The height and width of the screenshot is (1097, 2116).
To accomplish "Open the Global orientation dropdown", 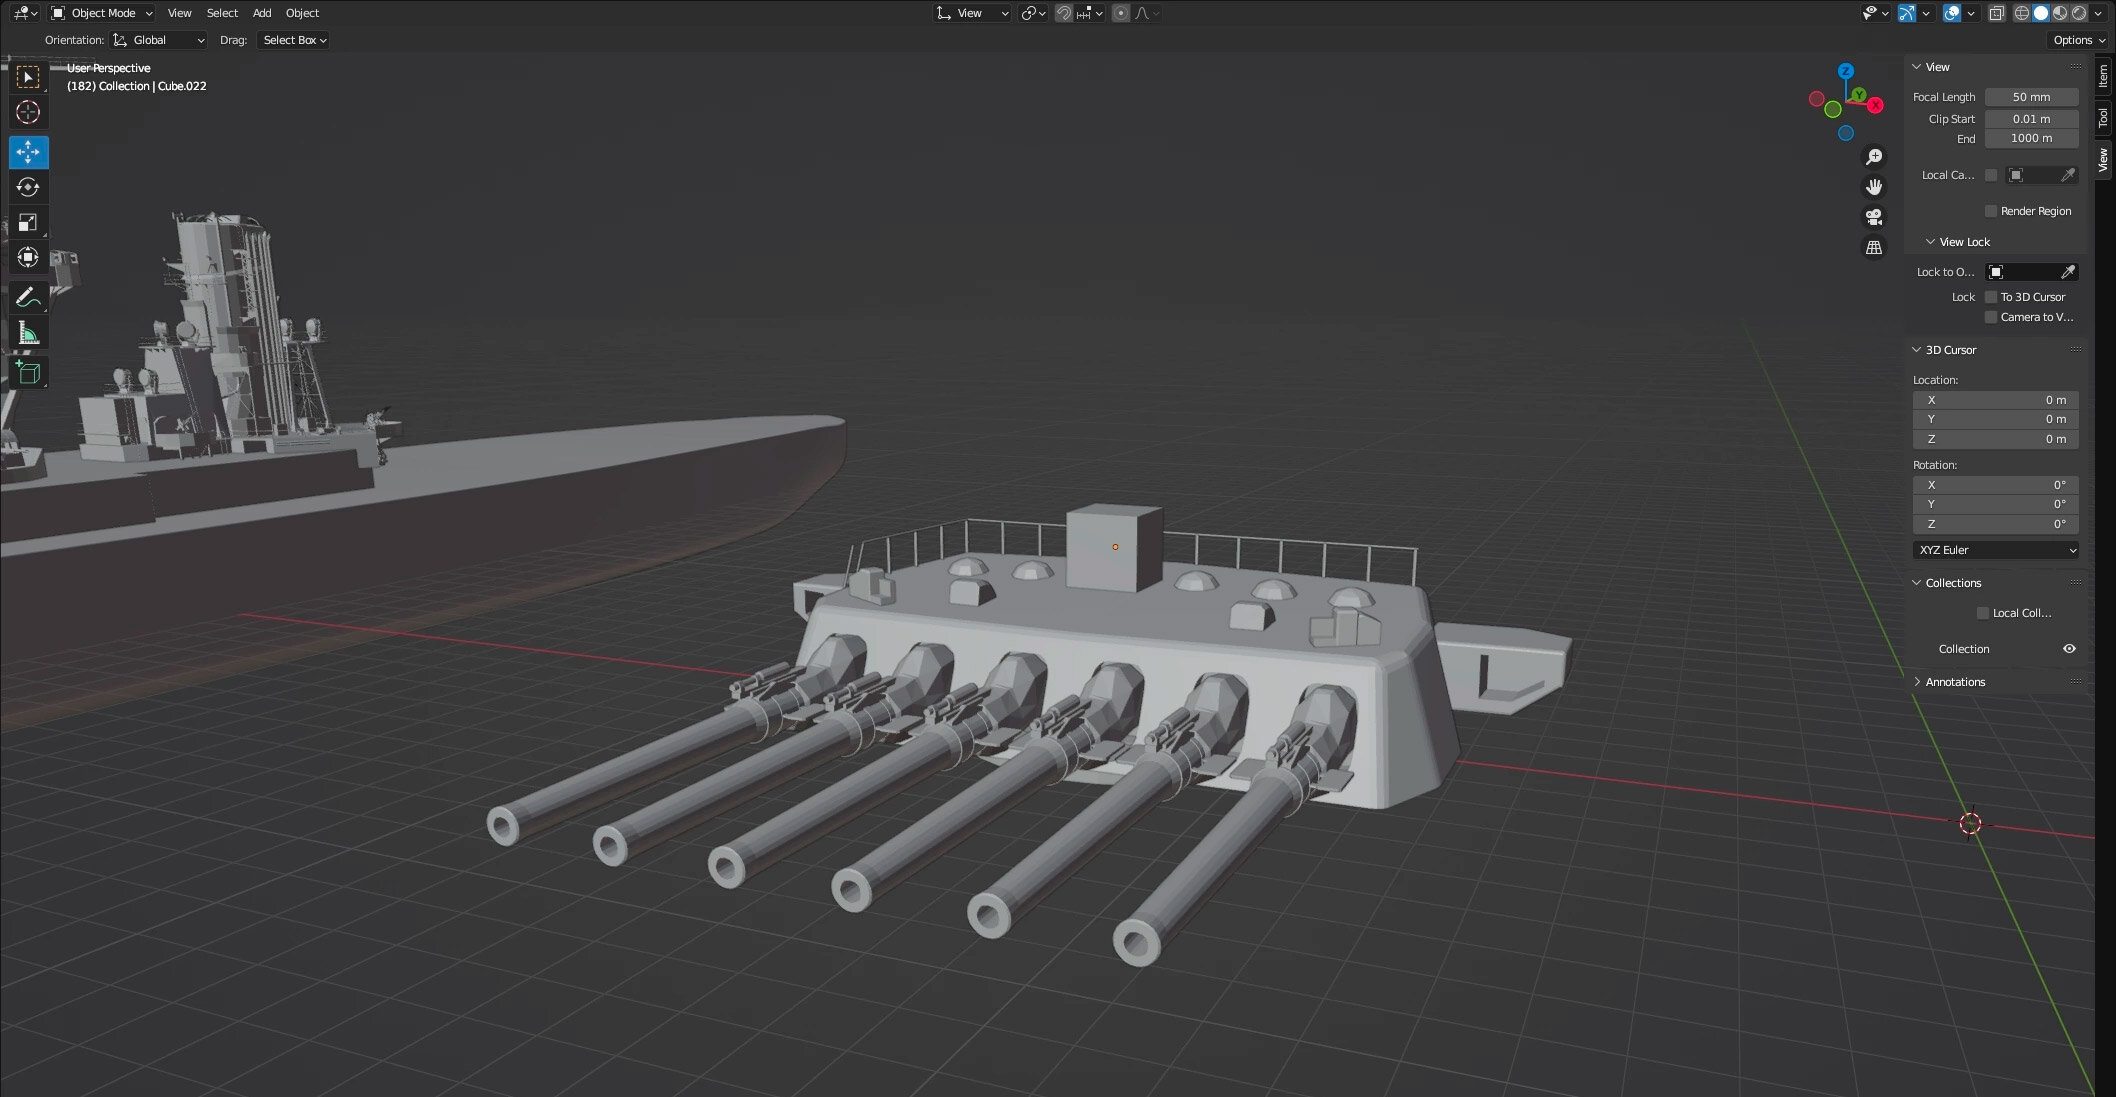I will pyautogui.click(x=159, y=40).
